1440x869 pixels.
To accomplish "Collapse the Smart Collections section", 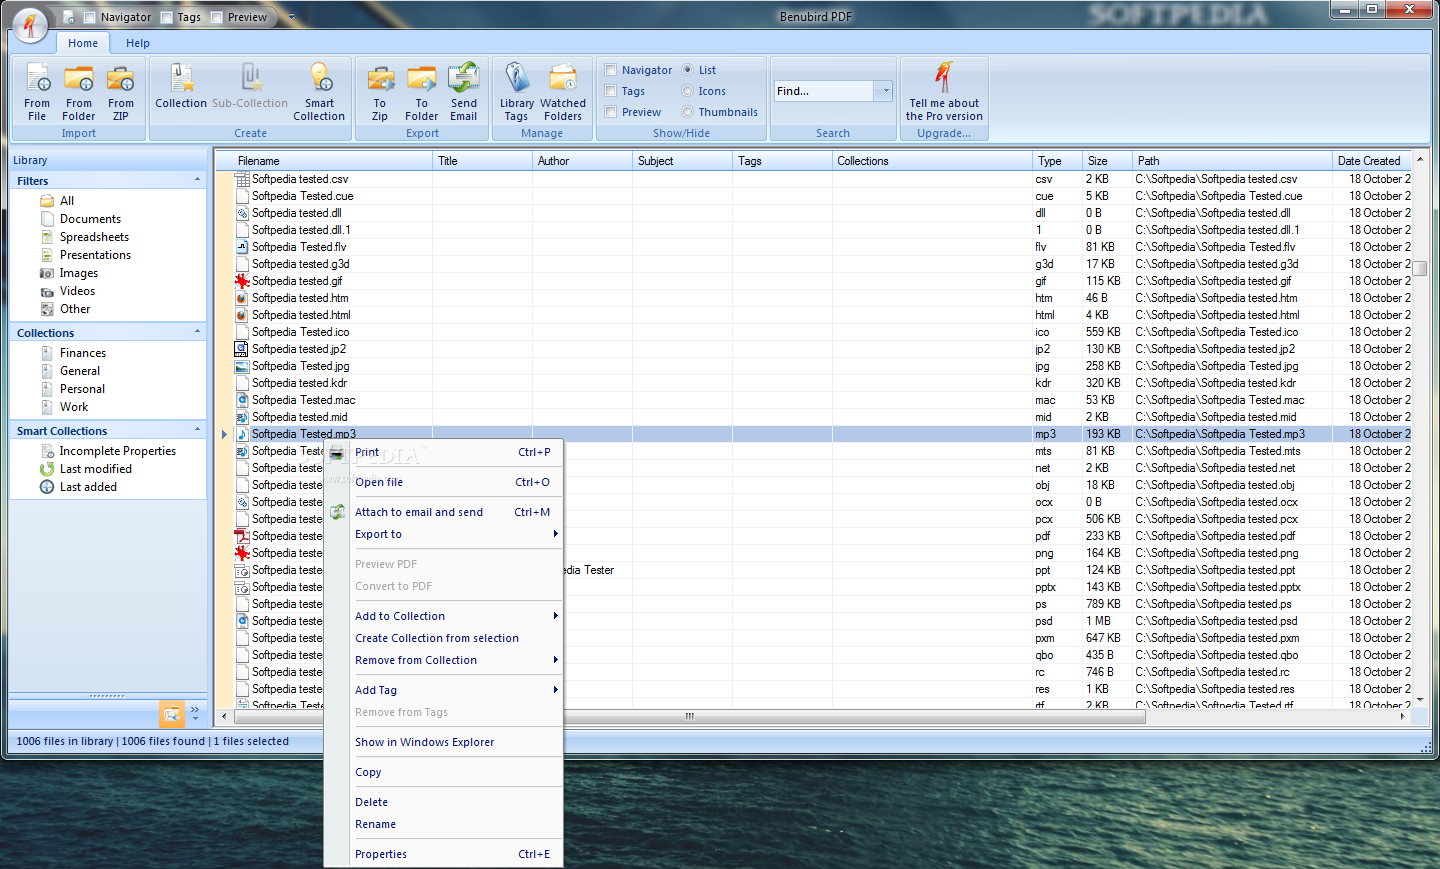I will point(197,430).
